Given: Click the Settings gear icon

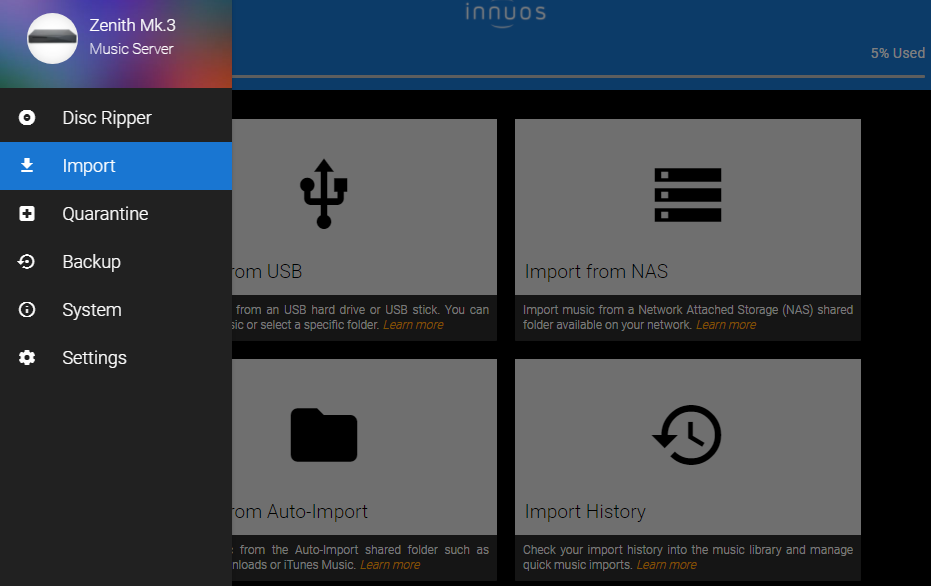Looking at the screenshot, I should coord(27,357).
